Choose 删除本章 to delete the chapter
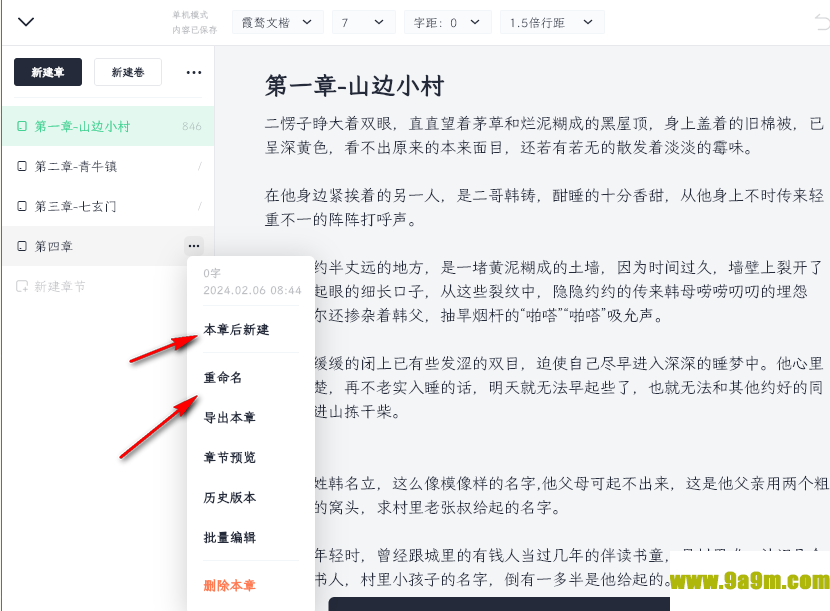The image size is (830, 611). tap(229, 585)
